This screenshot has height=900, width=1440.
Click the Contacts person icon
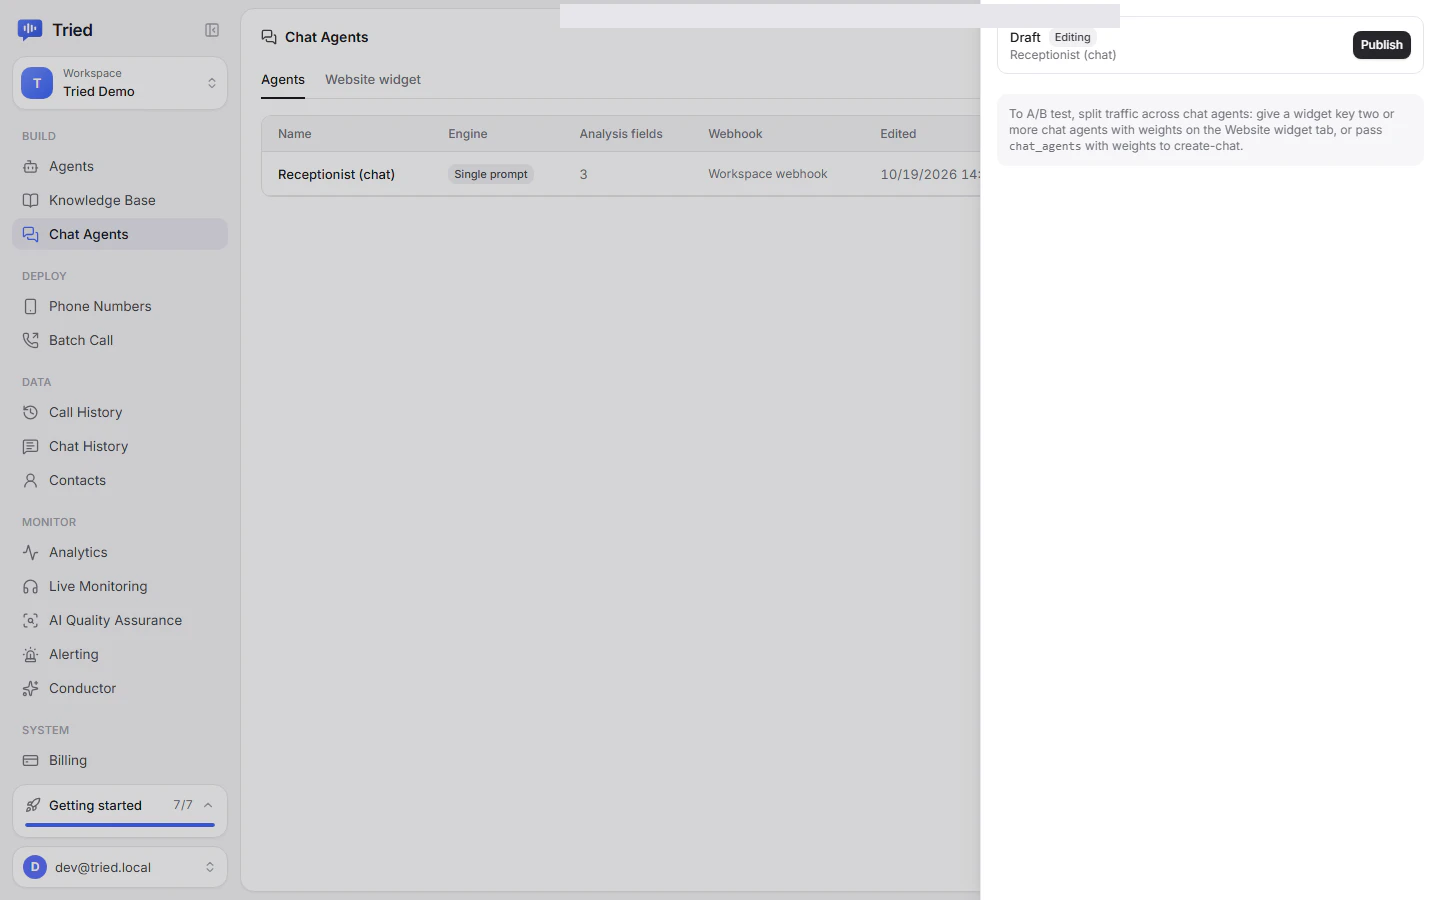(x=31, y=481)
